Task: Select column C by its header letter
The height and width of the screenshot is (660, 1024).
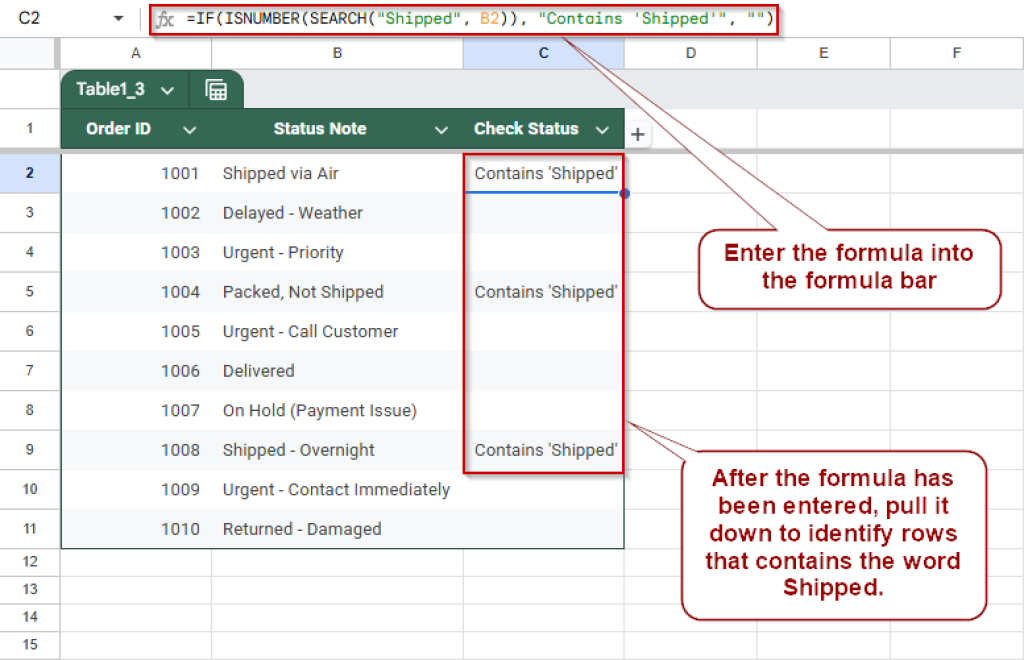Action: pyautogui.click(x=543, y=55)
